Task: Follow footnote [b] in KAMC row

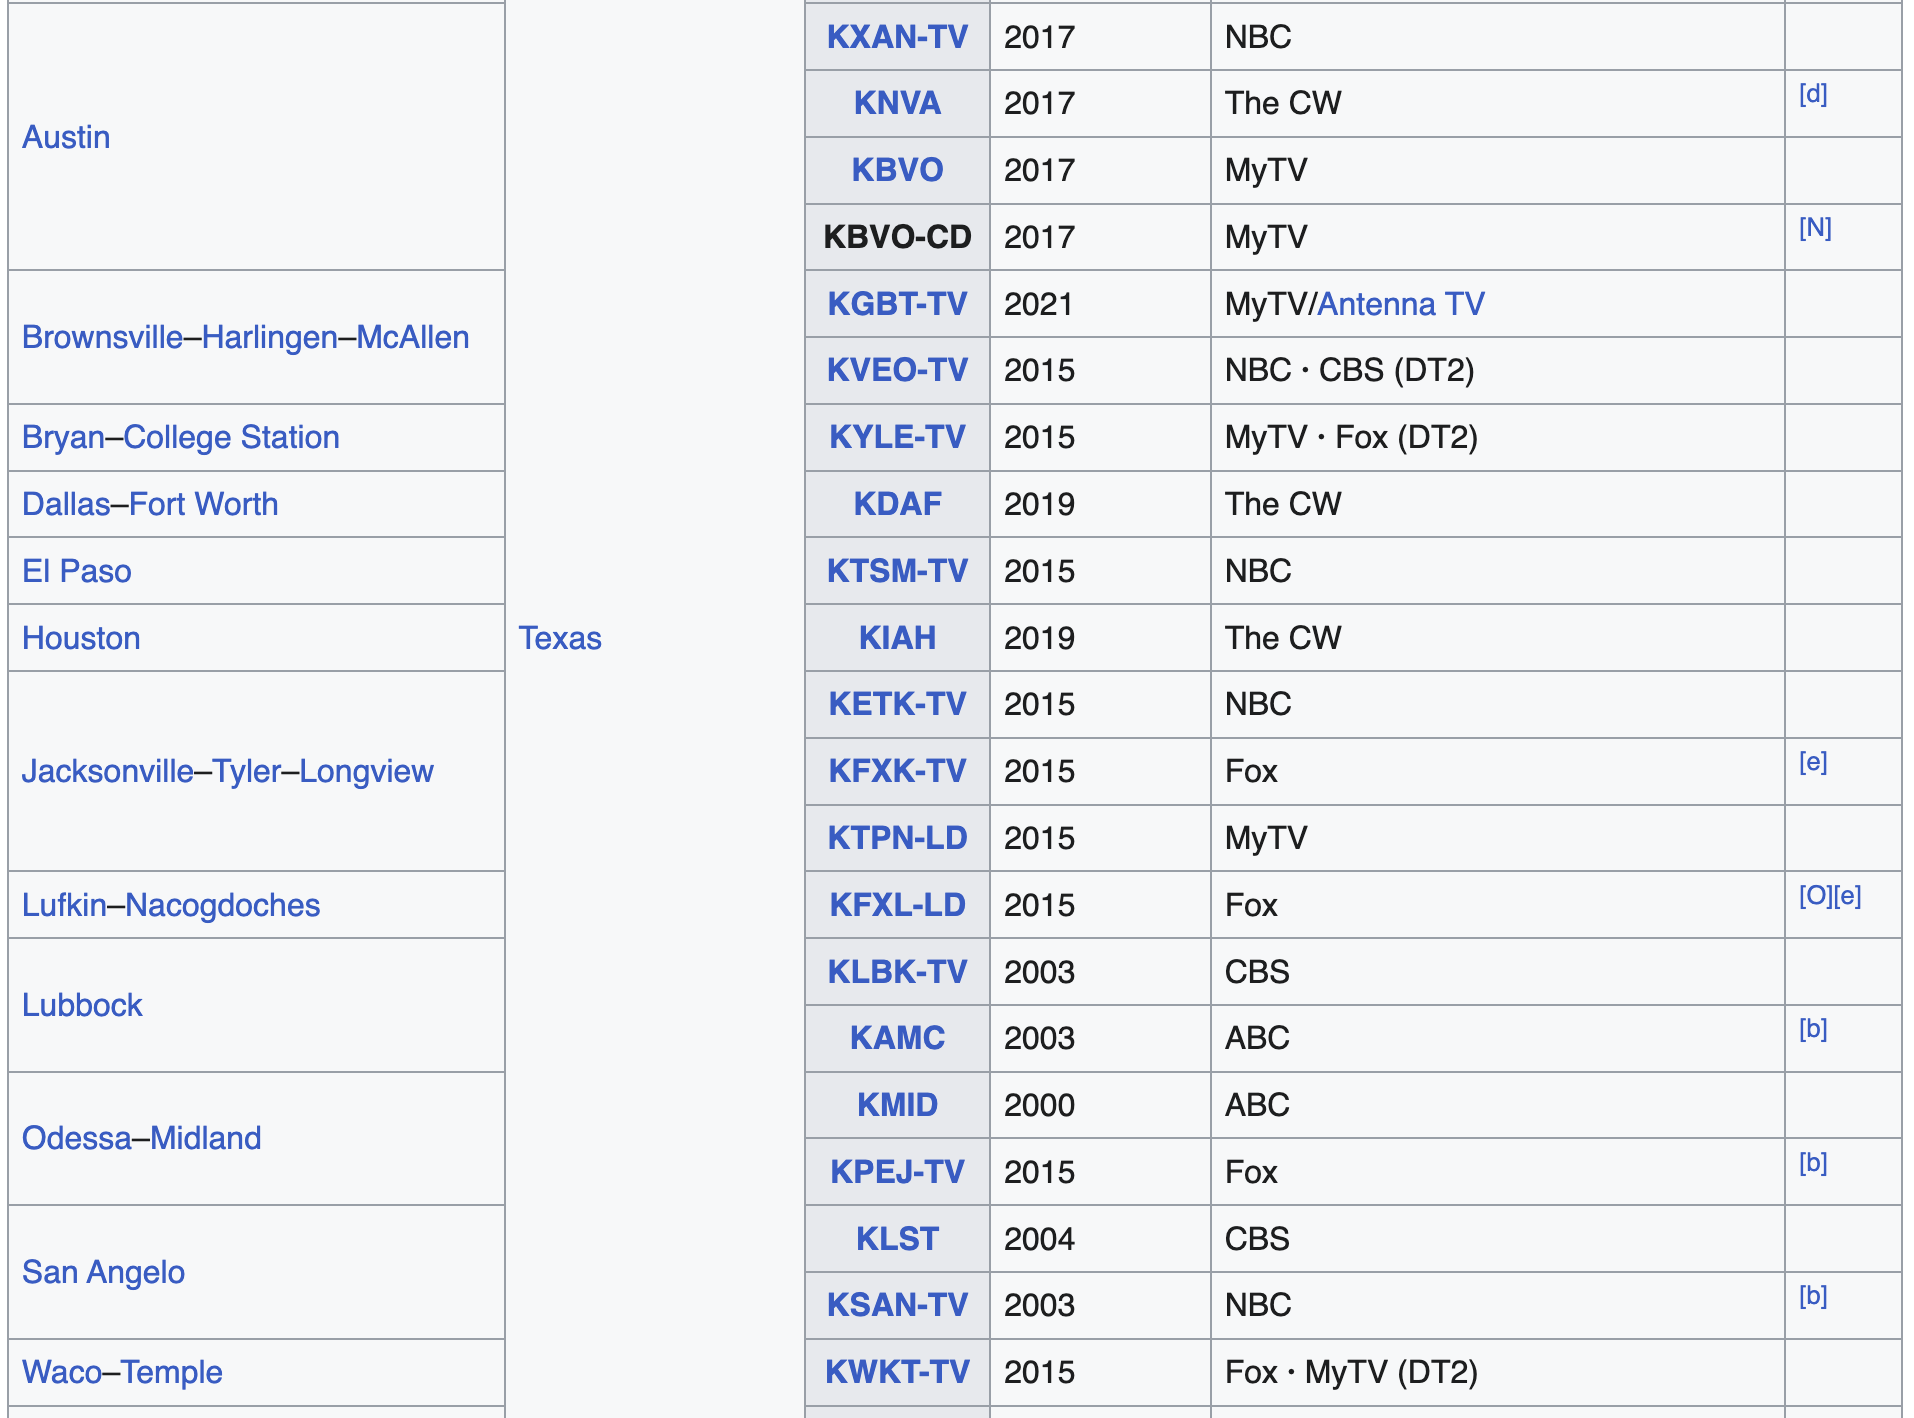Action: pyautogui.click(x=1813, y=1029)
